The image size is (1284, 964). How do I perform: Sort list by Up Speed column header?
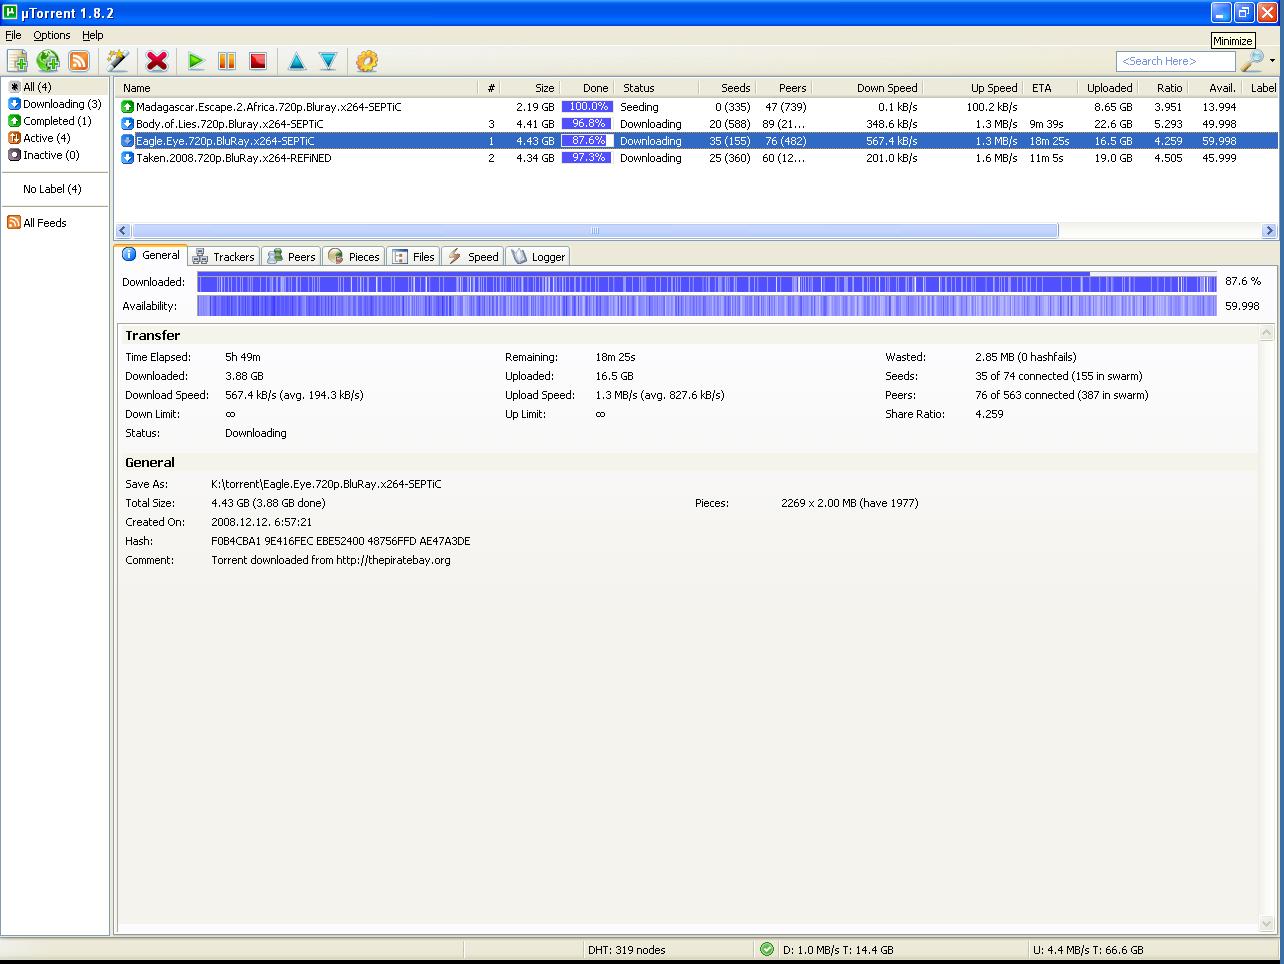(x=972, y=88)
